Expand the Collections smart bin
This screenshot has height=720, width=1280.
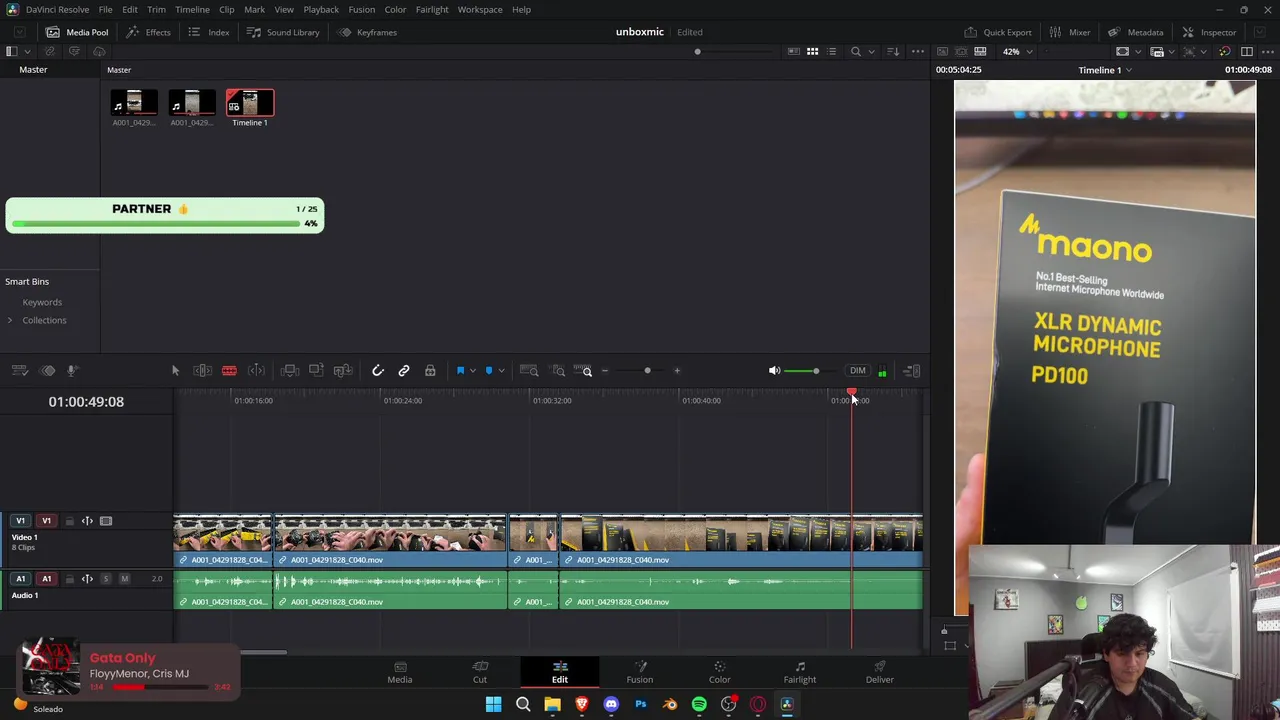(x=10, y=320)
